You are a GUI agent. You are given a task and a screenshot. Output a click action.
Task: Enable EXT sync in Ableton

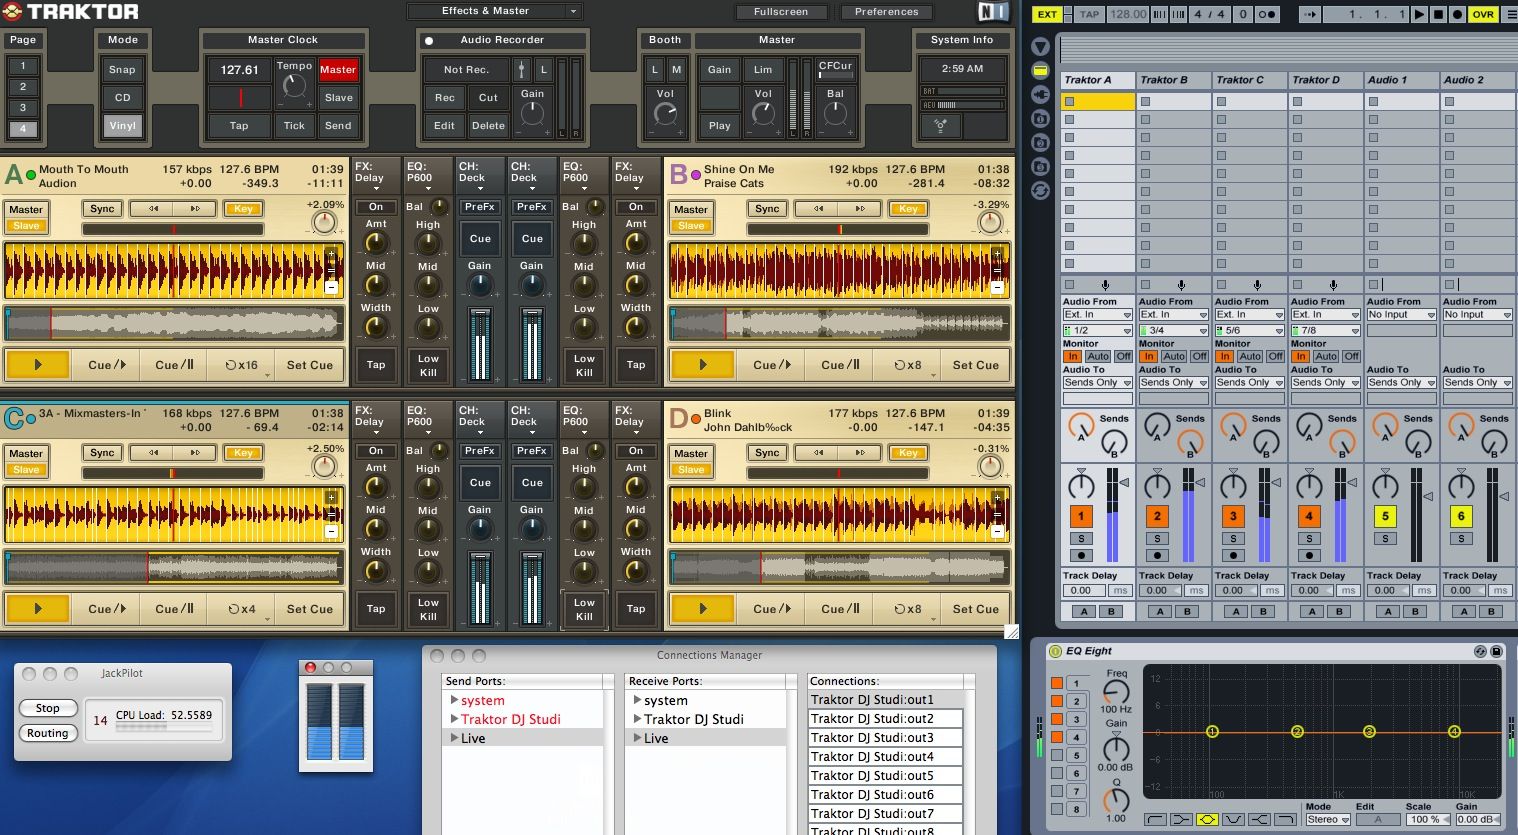click(1046, 14)
